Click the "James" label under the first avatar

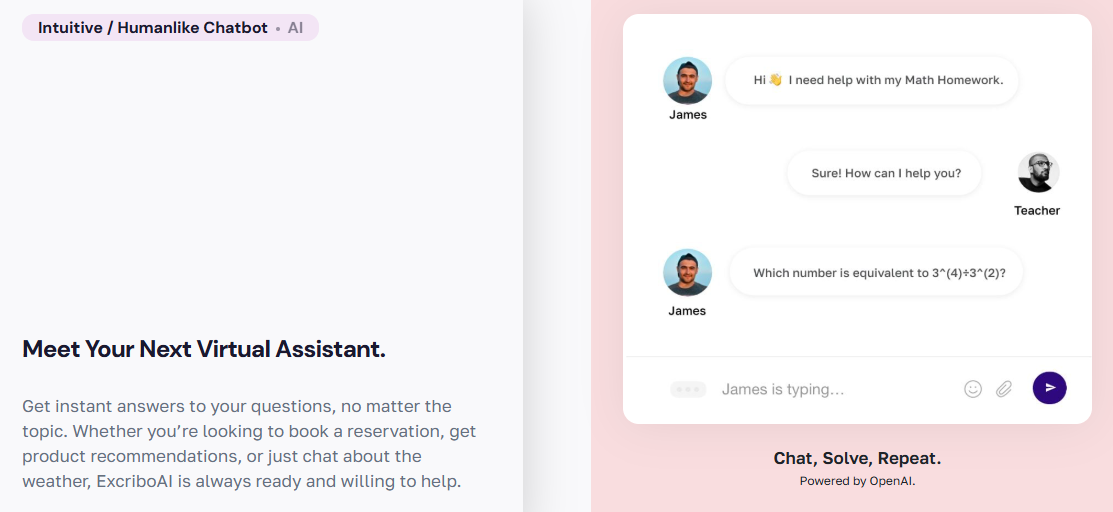[687, 115]
